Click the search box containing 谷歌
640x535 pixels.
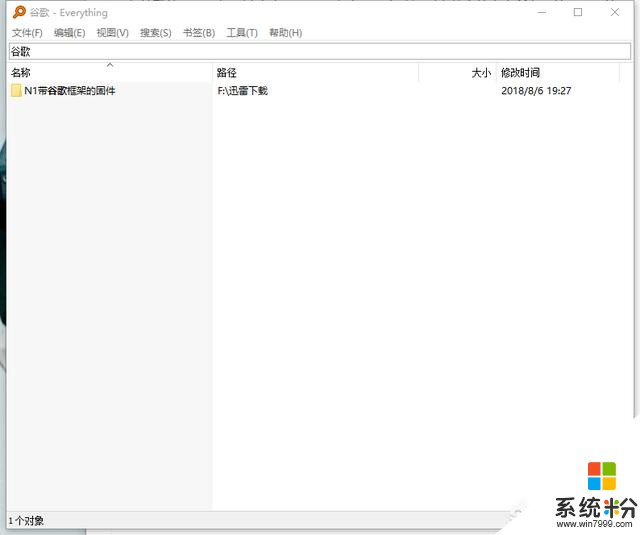tap(320, 51)
